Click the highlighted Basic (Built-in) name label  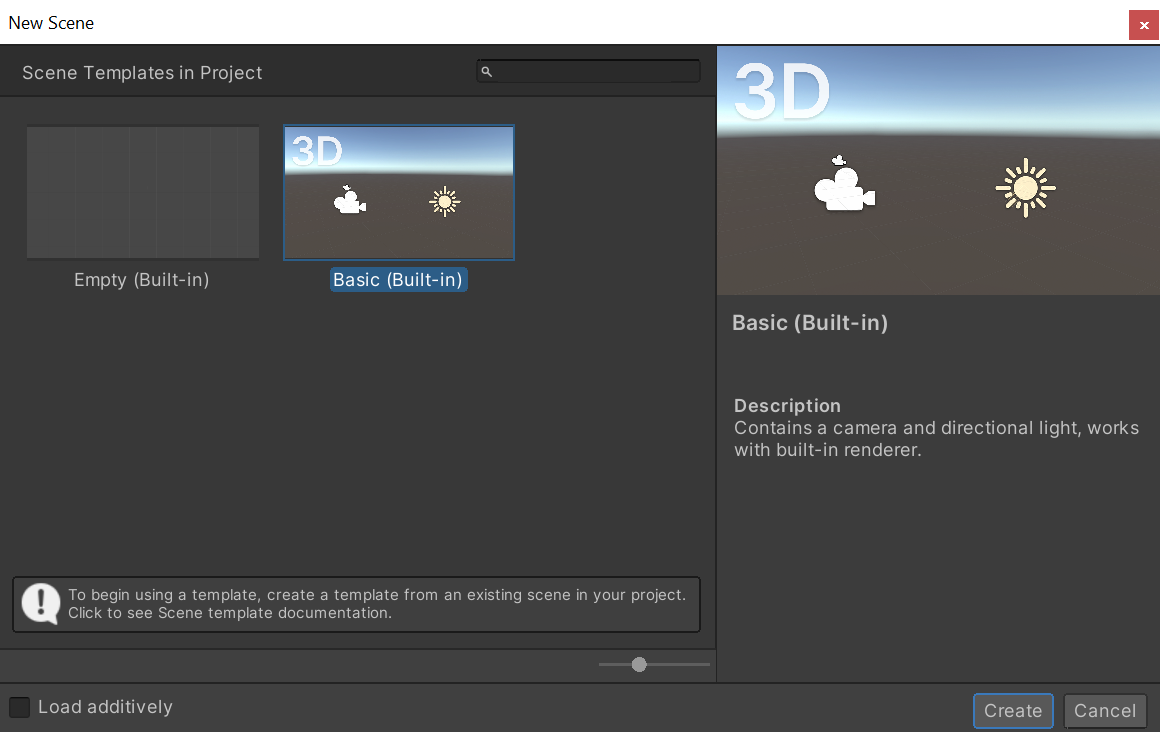[398, 280]
